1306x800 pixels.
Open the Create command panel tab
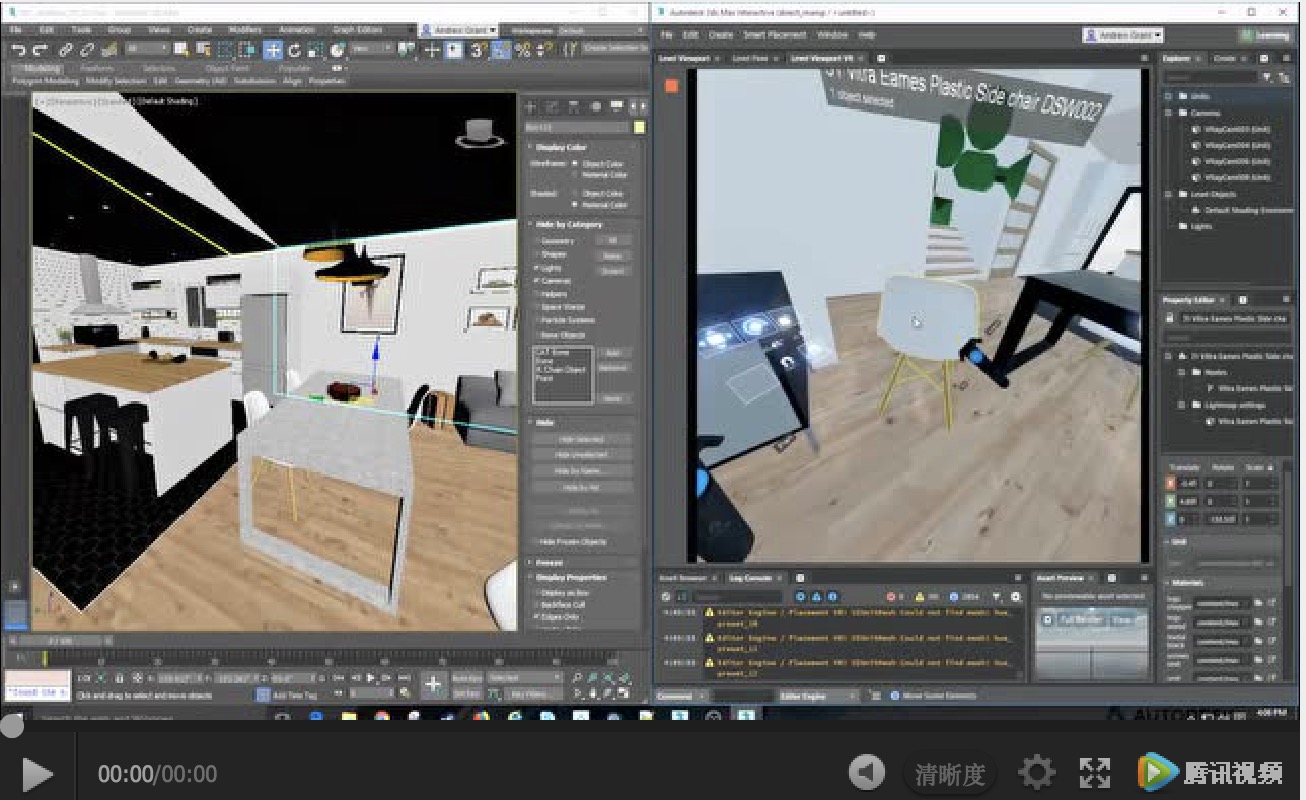pos(531,107)
